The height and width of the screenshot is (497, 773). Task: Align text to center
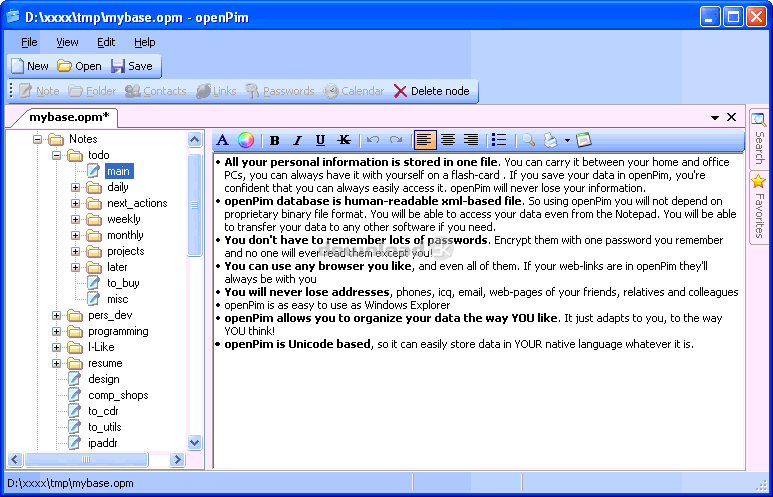[448, 140]
